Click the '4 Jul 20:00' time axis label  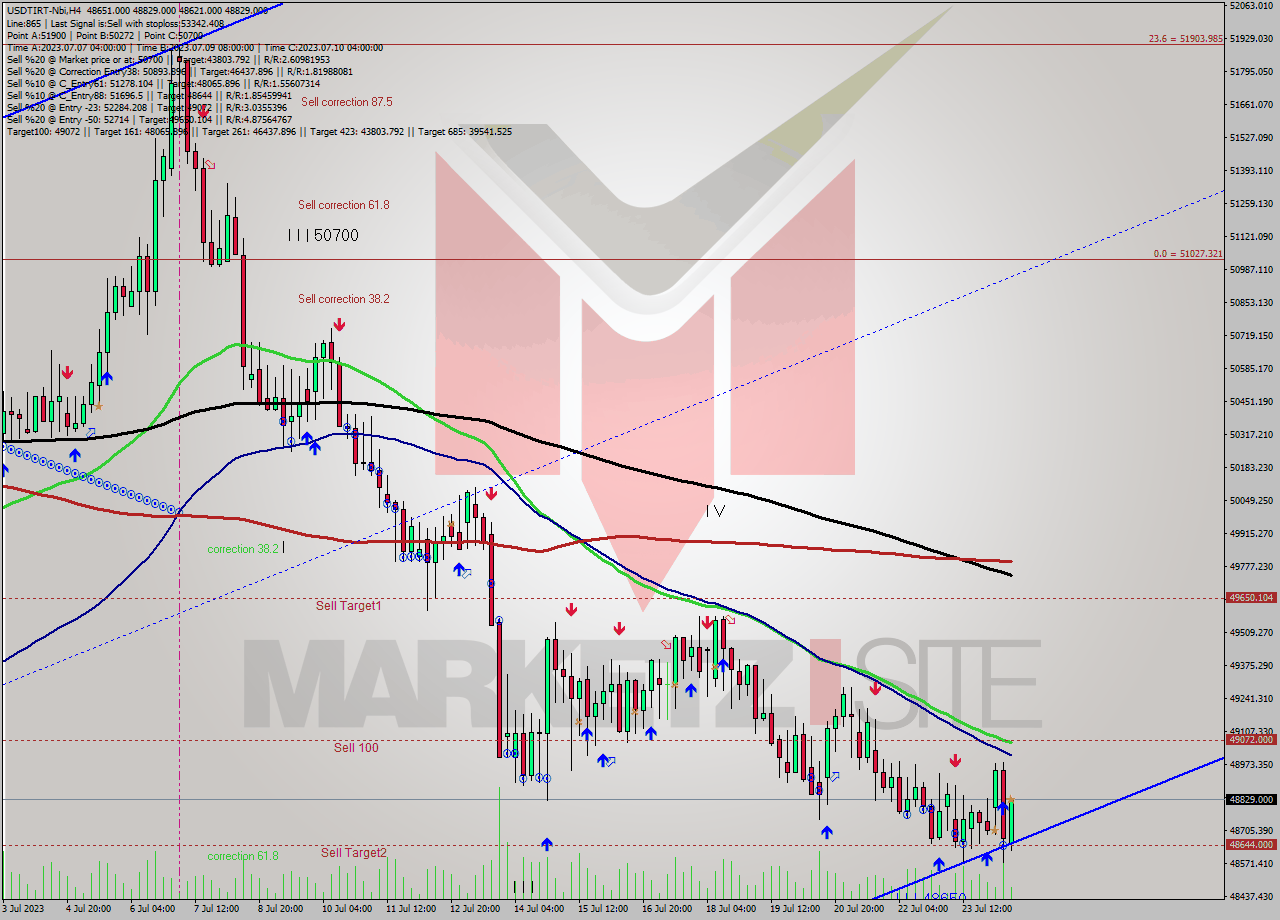(x=88, y=909)
